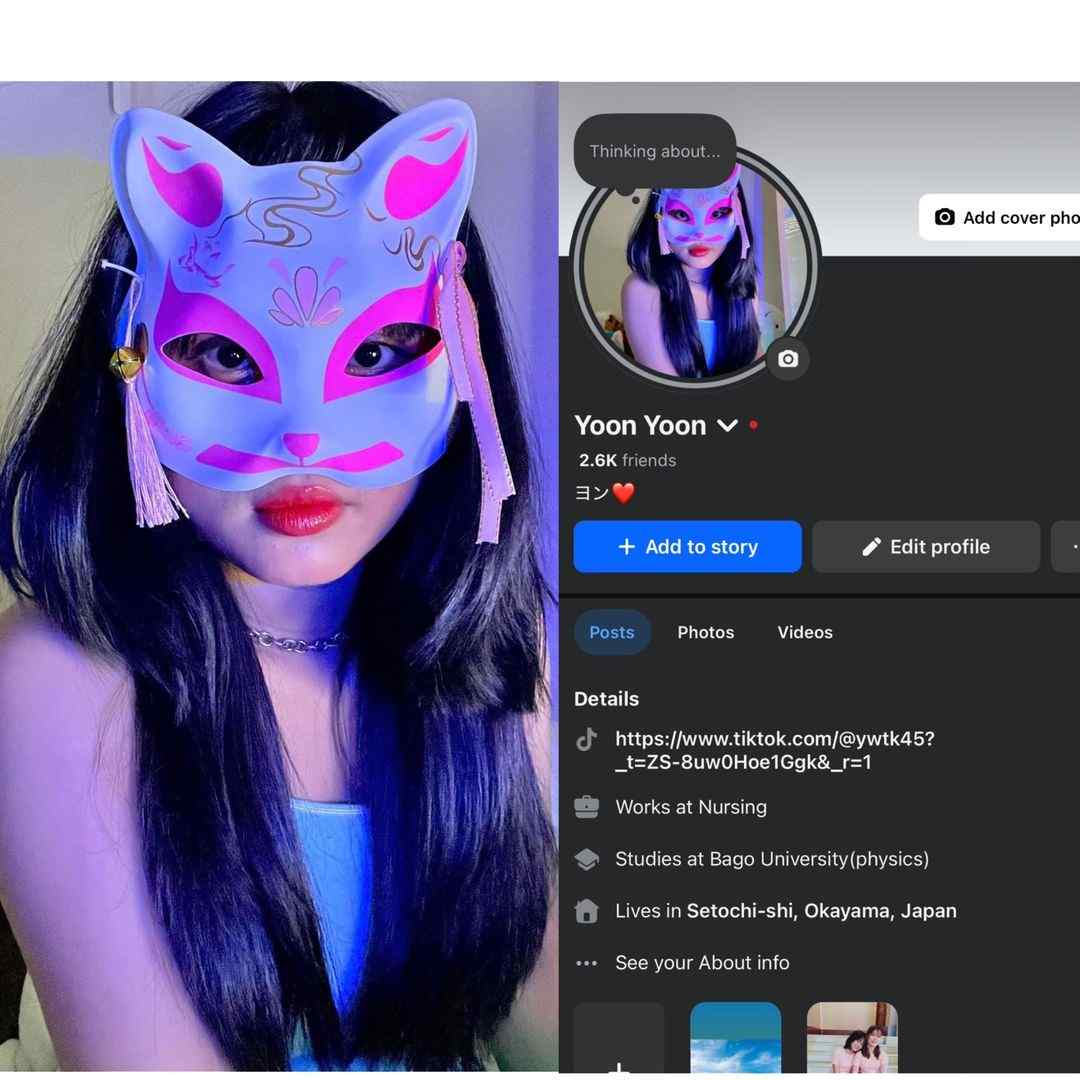Open the TikTok profile link
Image resolution: width=1080 pixels, height=1080 pixels.
(774, 750)
